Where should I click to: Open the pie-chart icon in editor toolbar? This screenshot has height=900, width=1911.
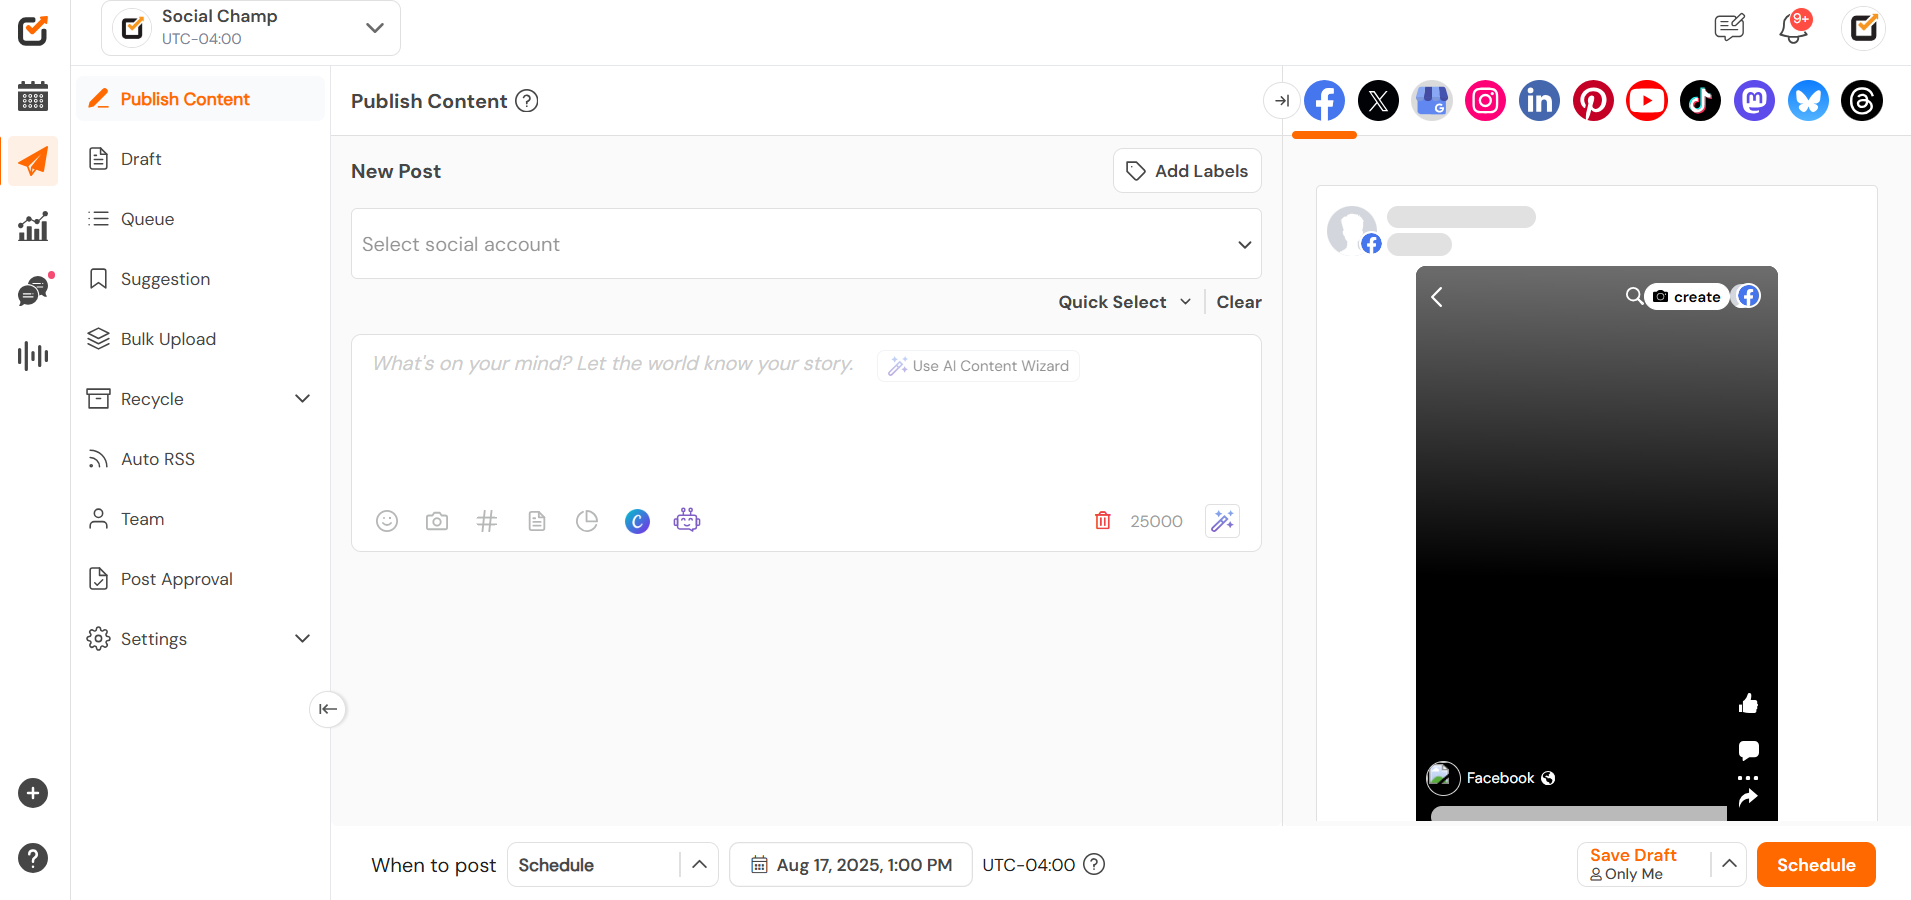(587, 521)
